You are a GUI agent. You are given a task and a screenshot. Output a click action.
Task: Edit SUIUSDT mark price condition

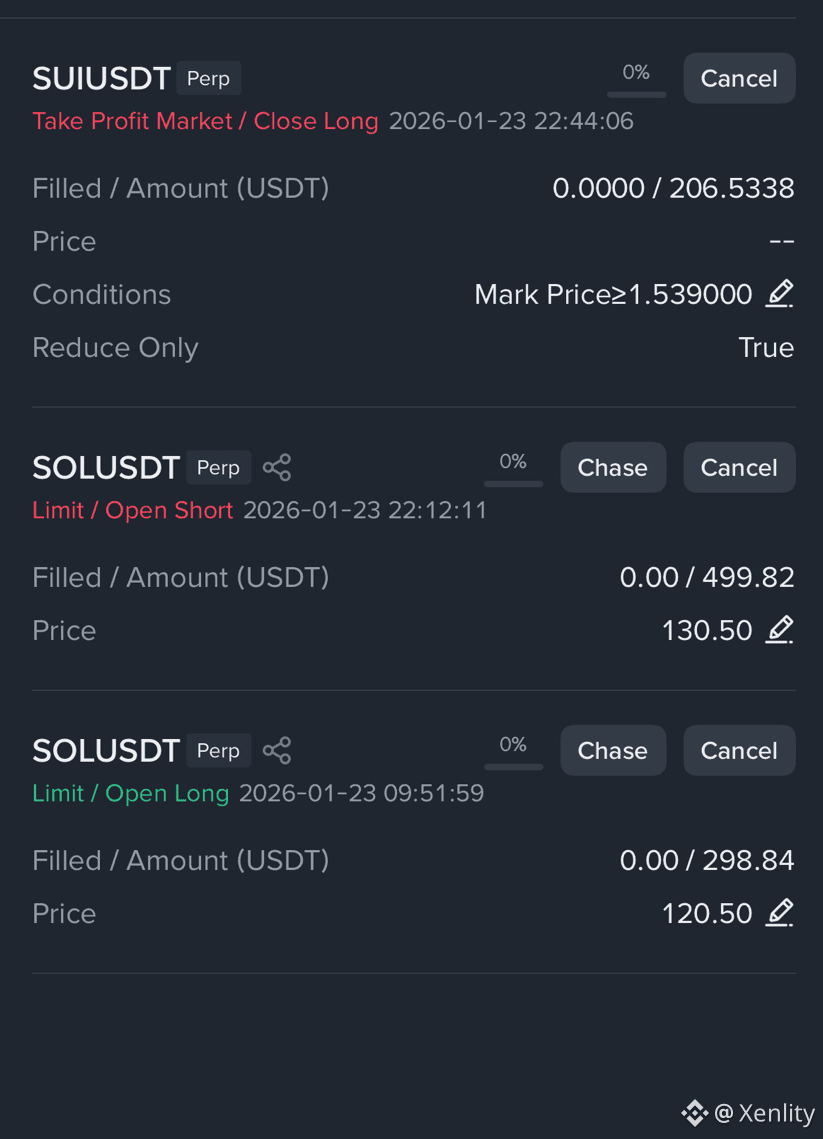[779, 294]
